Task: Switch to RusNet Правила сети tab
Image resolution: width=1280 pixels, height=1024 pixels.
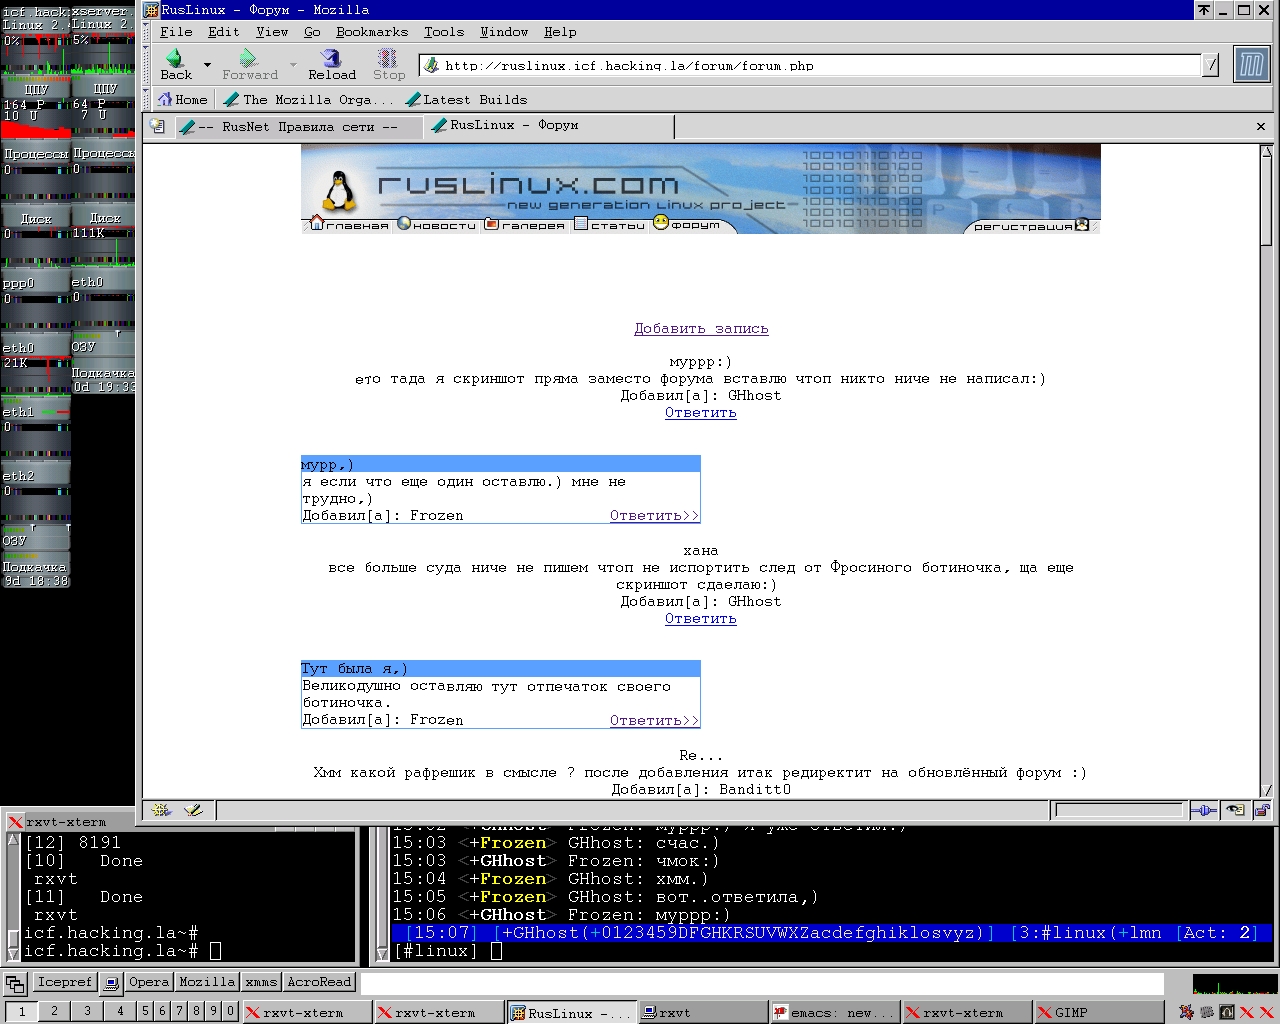Action: [298, 127]
